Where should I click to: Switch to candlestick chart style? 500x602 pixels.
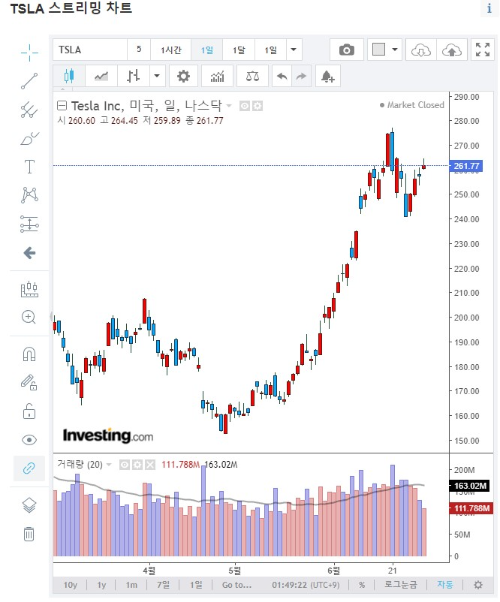68,76
